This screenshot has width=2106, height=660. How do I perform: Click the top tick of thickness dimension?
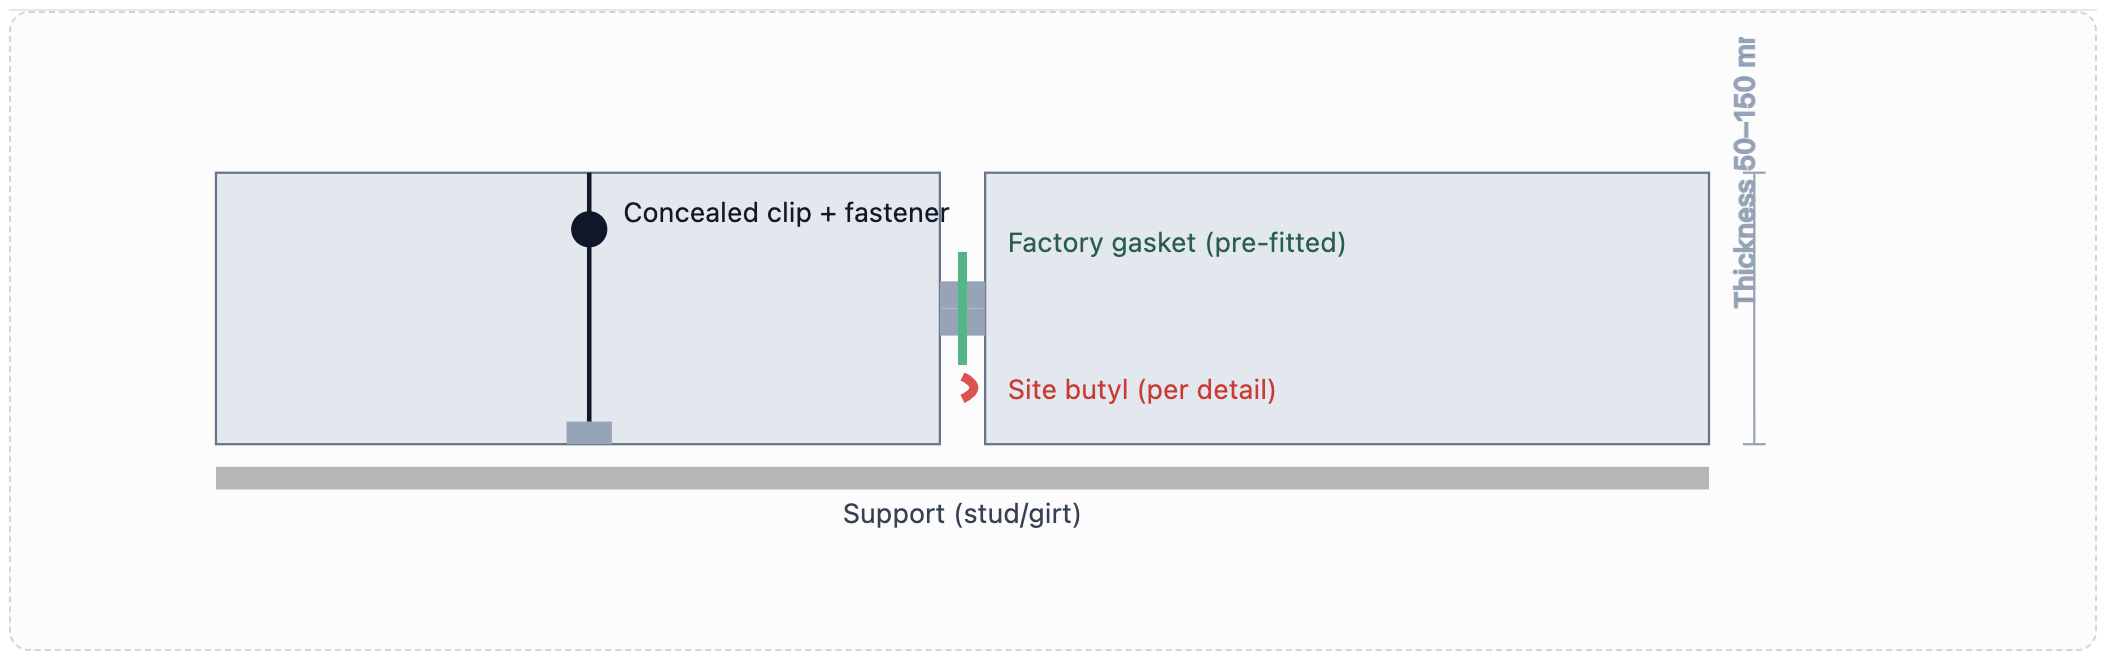1754,173
